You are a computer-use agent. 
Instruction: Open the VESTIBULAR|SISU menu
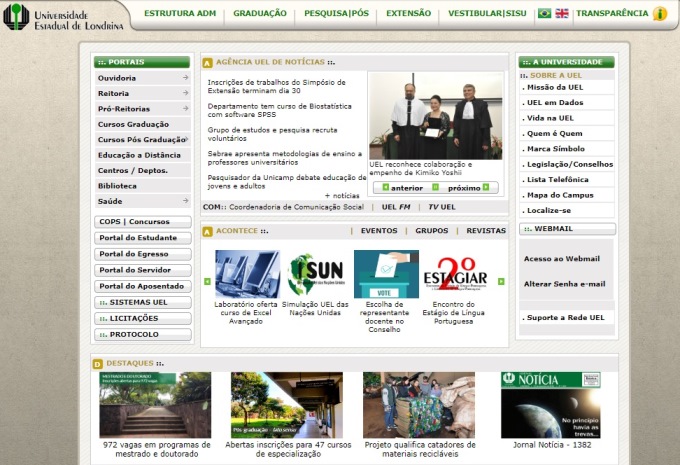(487, 13)
